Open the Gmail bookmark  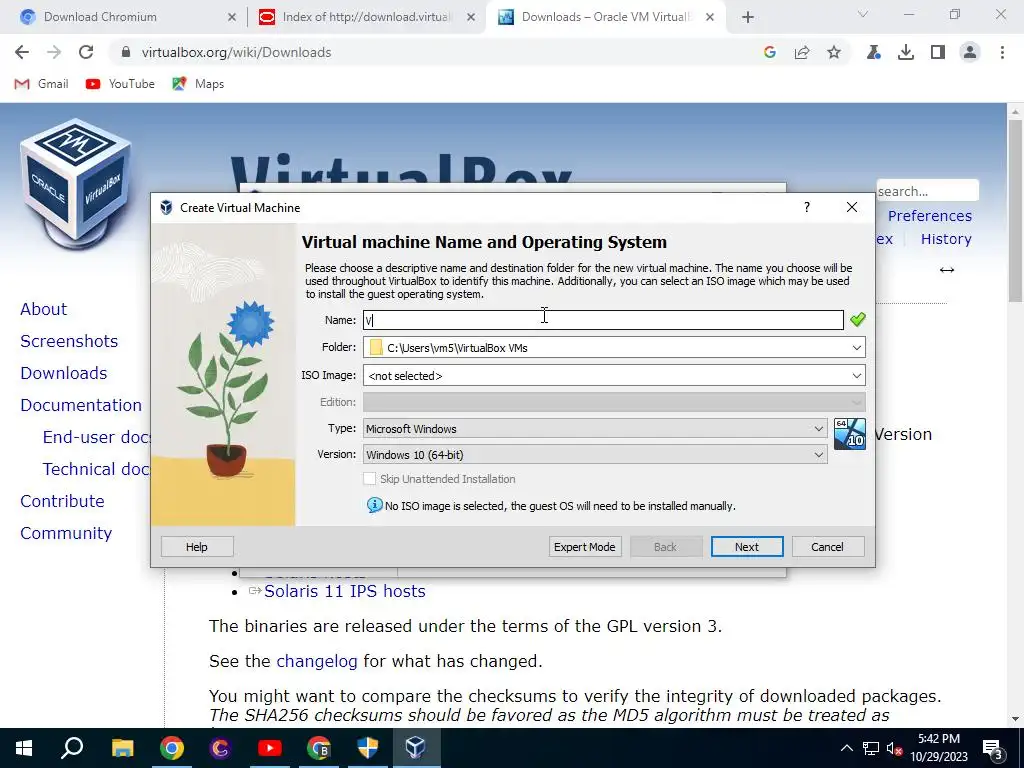tap(41, 84)
